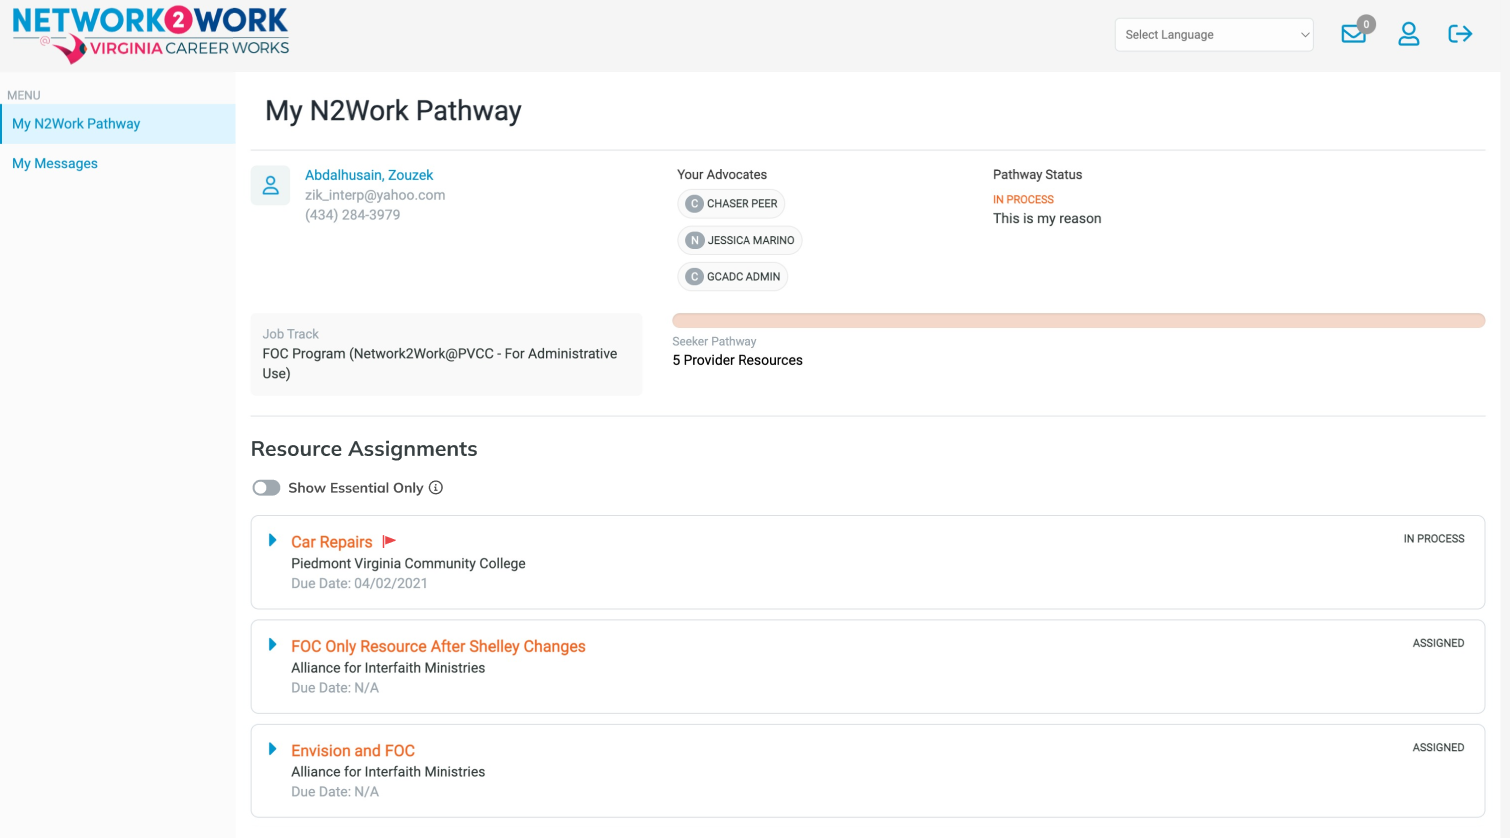Open the Car Repairs resource link
The image size is (1510, 838).
(331, 542)
